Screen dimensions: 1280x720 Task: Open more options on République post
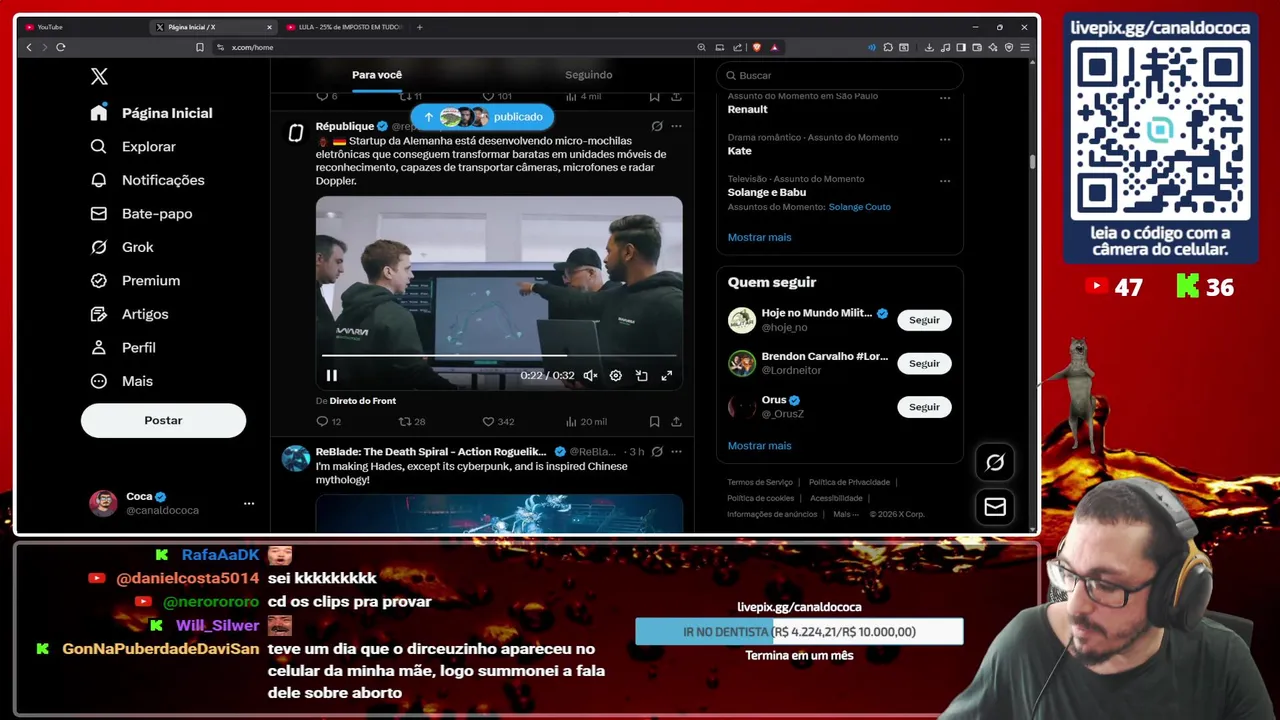pyautogui.click(x=676, y=127)
